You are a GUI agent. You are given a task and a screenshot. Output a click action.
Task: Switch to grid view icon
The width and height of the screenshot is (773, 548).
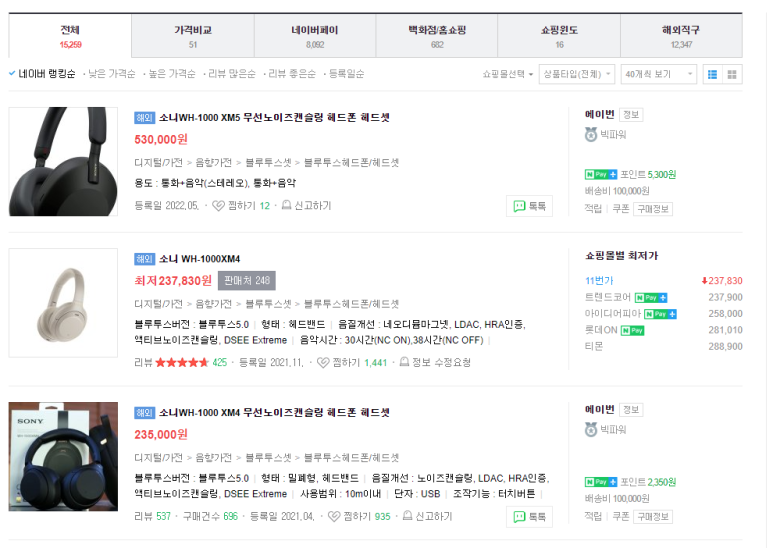[732, 74]
